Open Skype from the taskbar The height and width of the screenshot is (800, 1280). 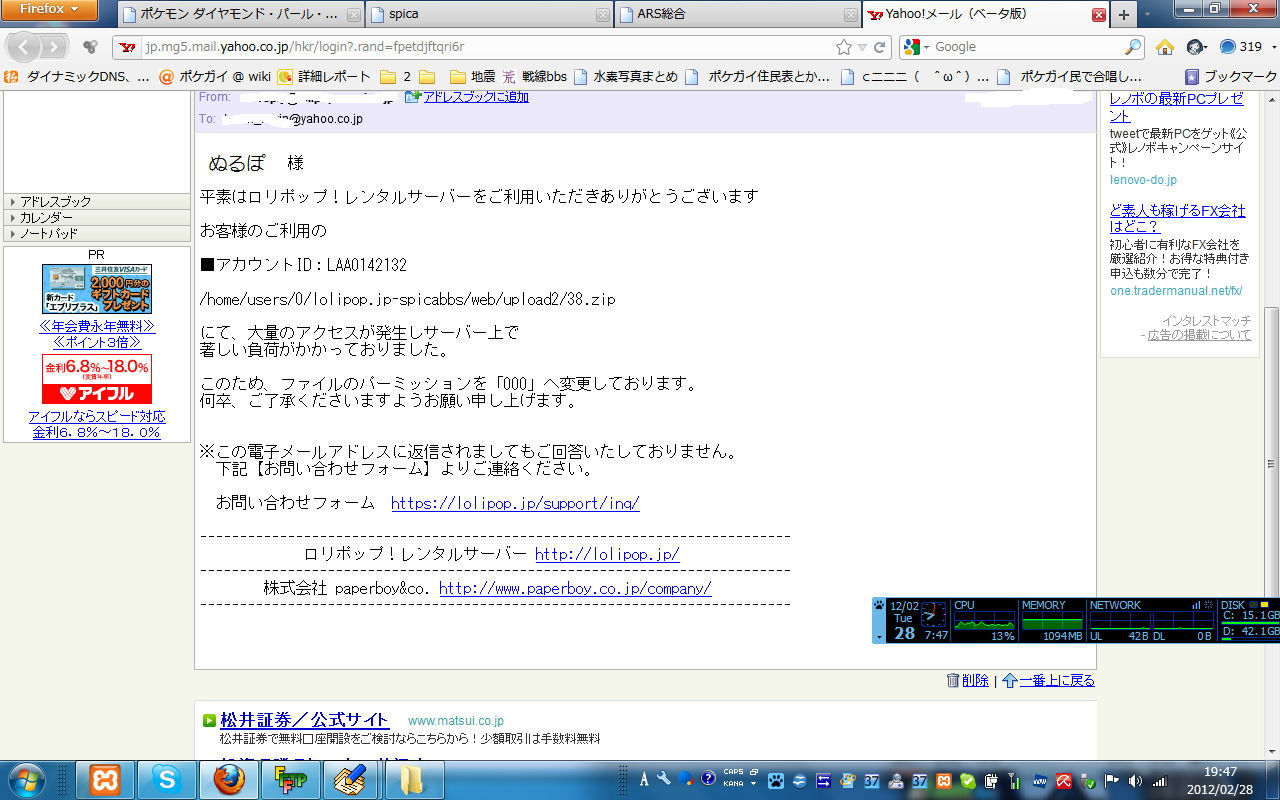click(166, 779)
